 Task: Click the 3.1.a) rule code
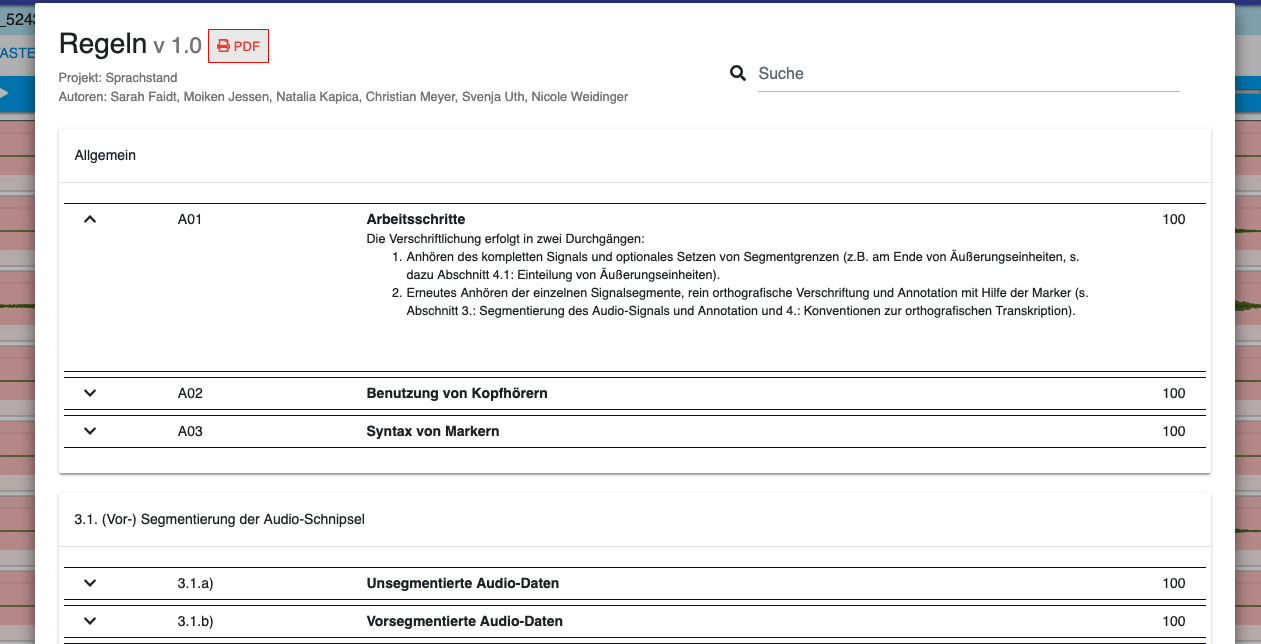point(196,583)
